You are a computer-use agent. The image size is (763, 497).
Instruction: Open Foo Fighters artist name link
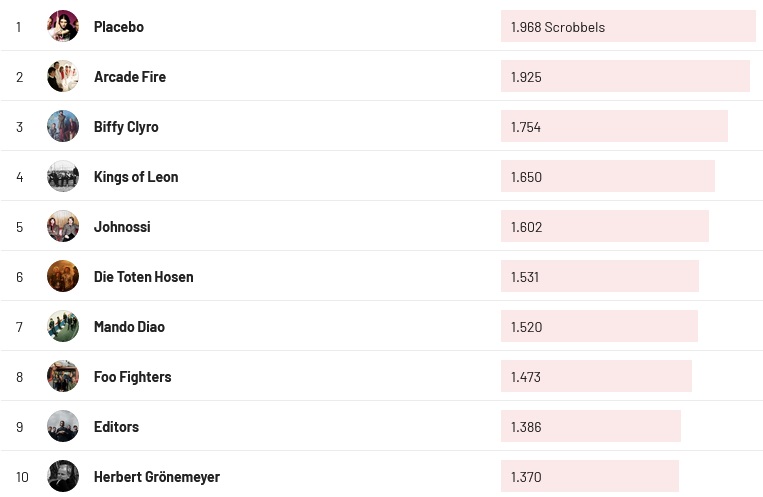point(132,377)
